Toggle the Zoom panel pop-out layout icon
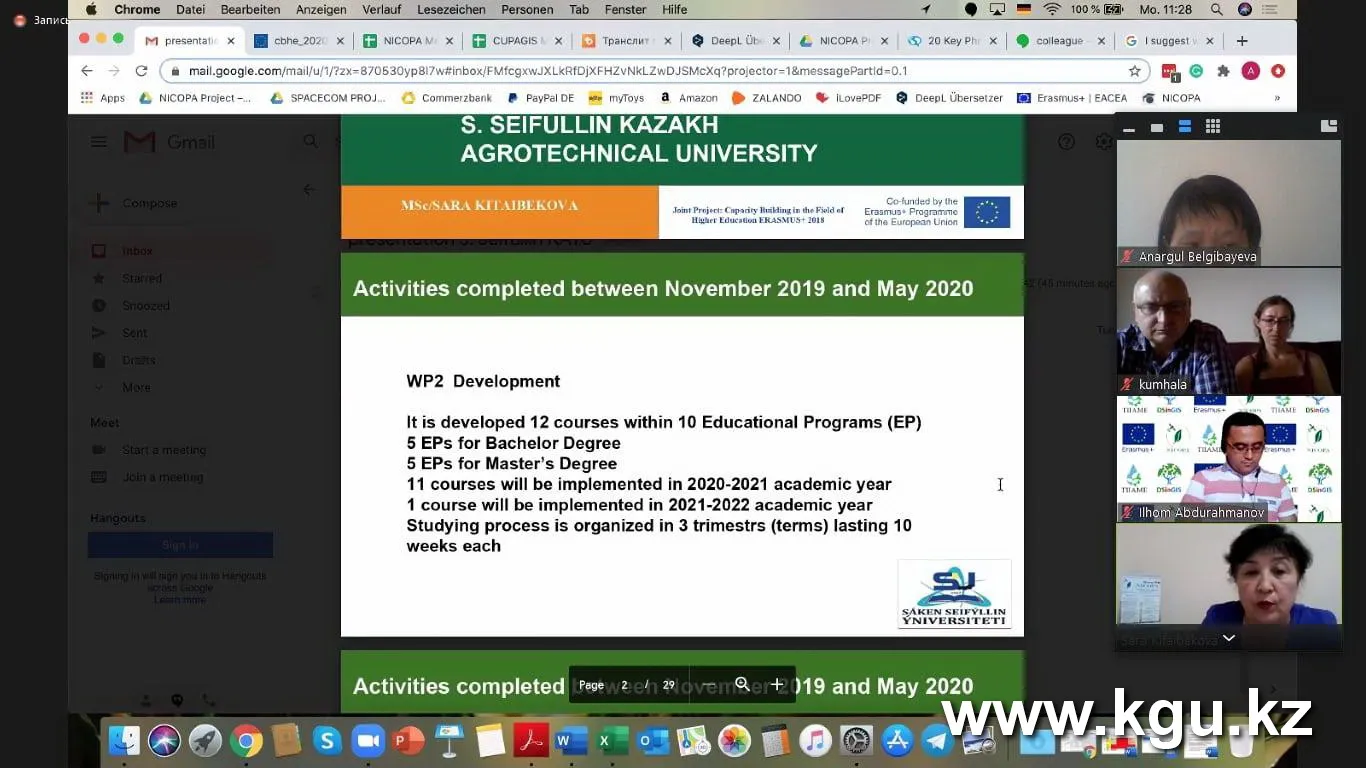The height and width of the screenshot is (768, 1366). (1328, 126)
